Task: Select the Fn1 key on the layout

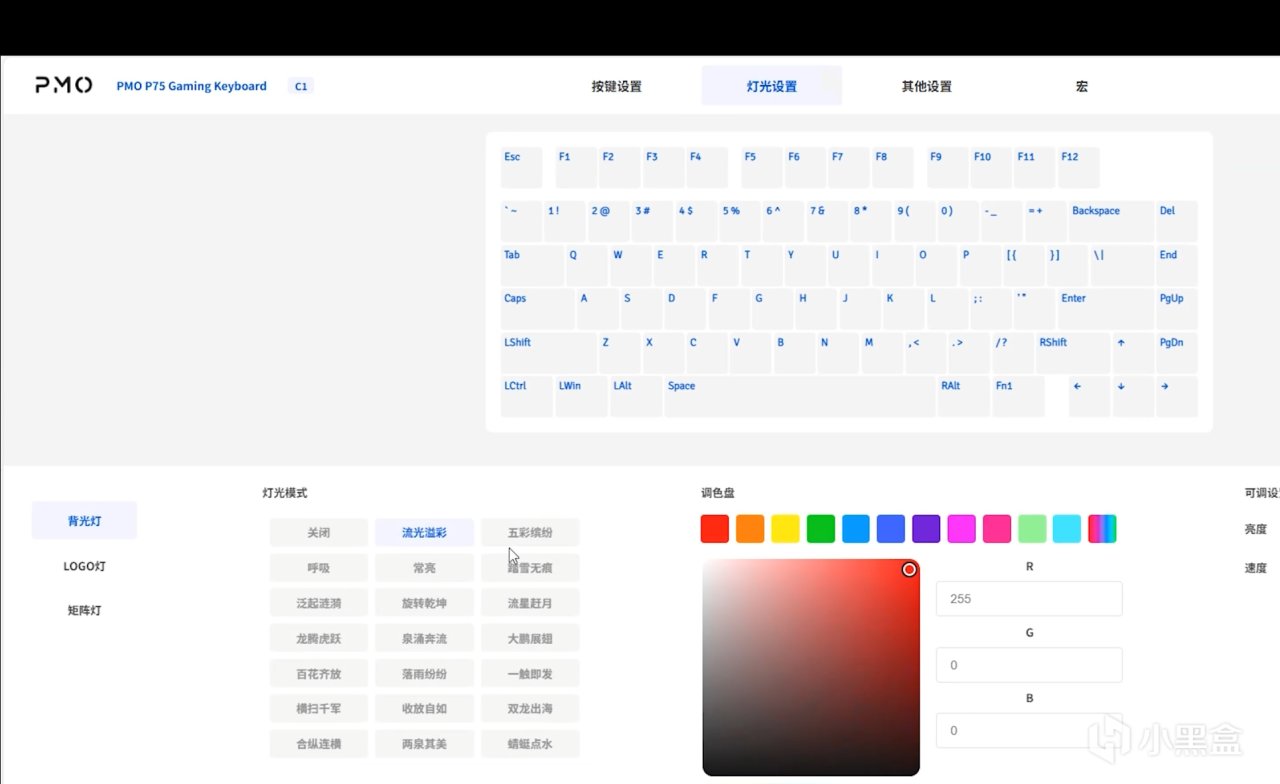Action: 1018,397
